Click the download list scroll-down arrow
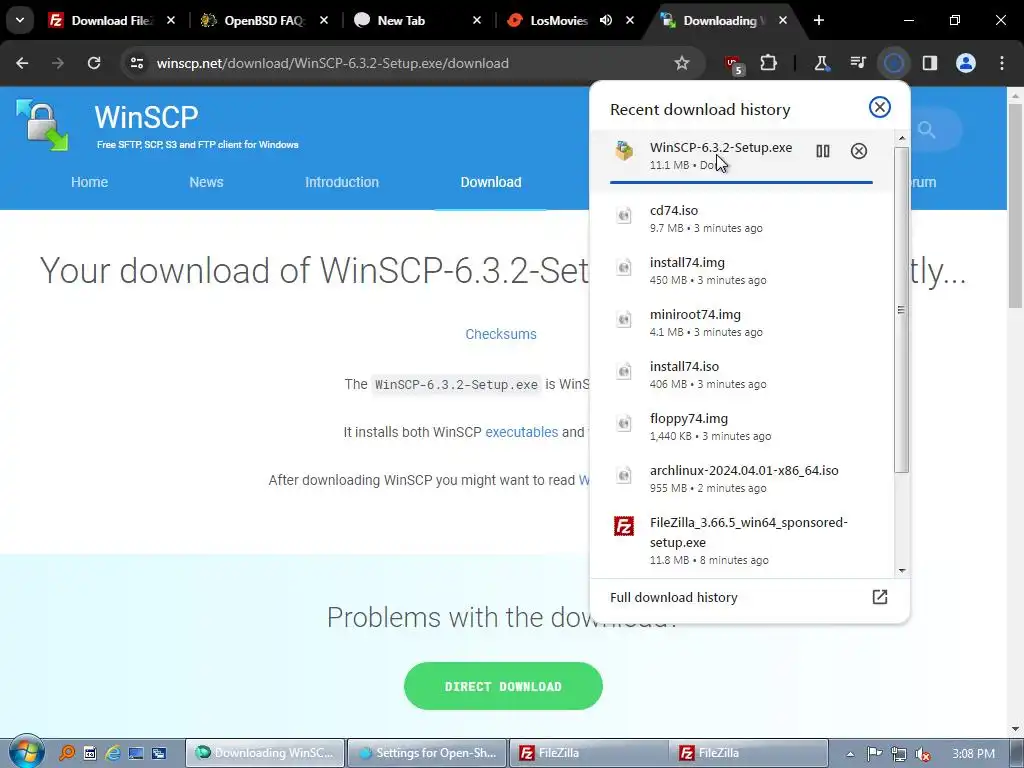The height and width of the screenshot is (768, 1024). (902, 570)
